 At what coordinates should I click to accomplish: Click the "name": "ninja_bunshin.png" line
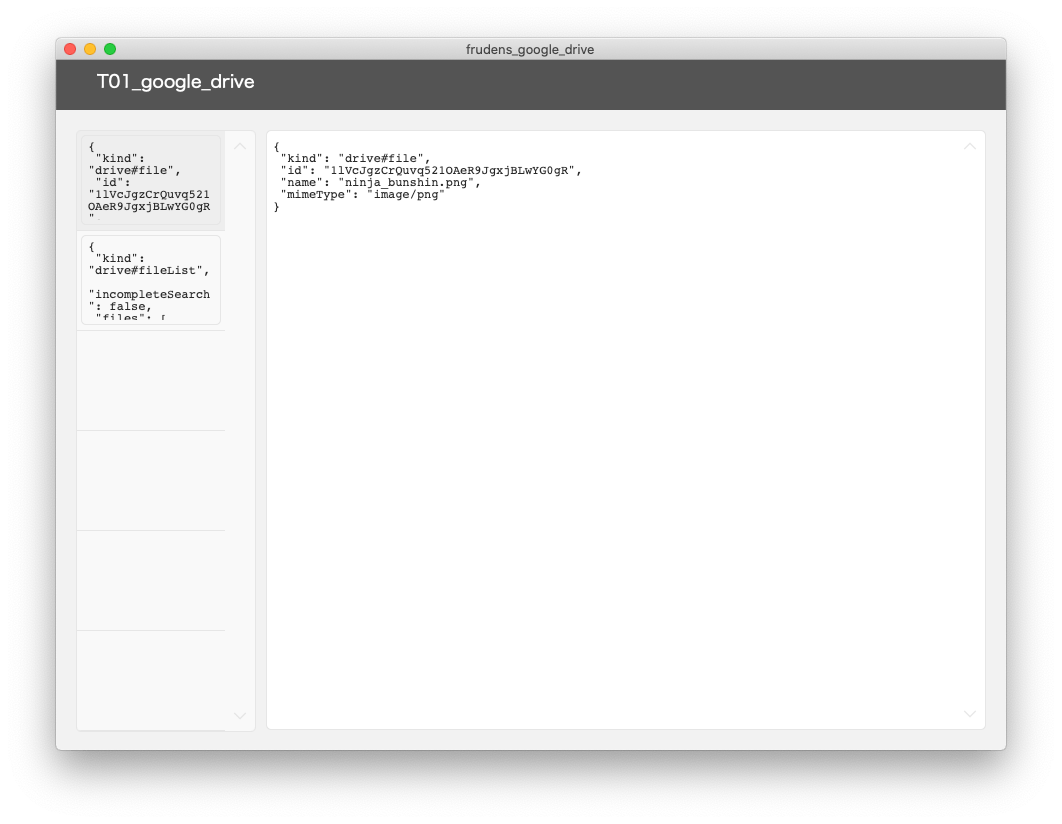[381, 183]
